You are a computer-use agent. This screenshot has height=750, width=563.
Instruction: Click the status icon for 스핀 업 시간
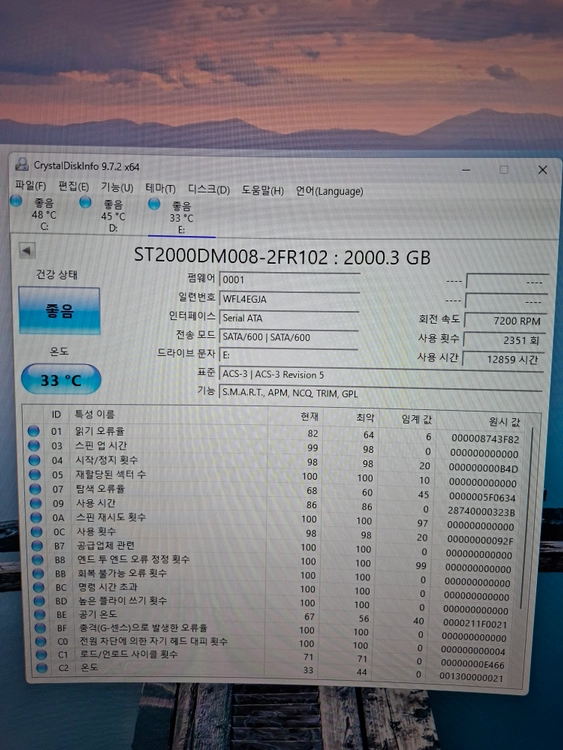click(x=34, y=446)
